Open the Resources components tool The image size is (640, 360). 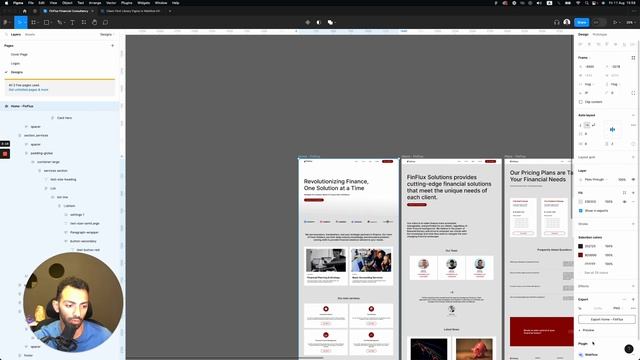(x=84, y=22)
